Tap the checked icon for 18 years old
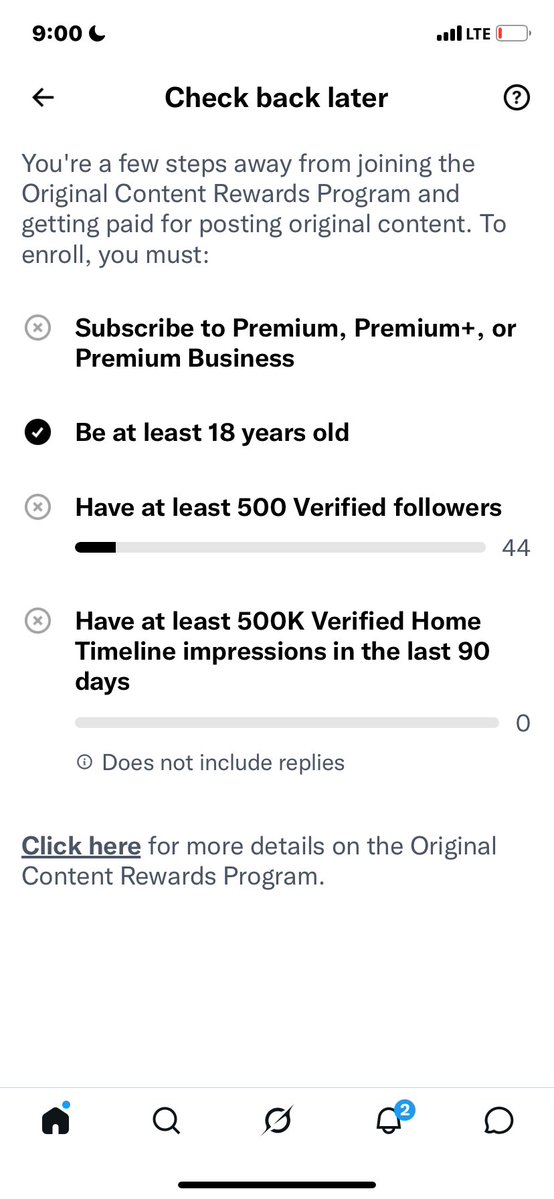 click(x=37, y=433)
